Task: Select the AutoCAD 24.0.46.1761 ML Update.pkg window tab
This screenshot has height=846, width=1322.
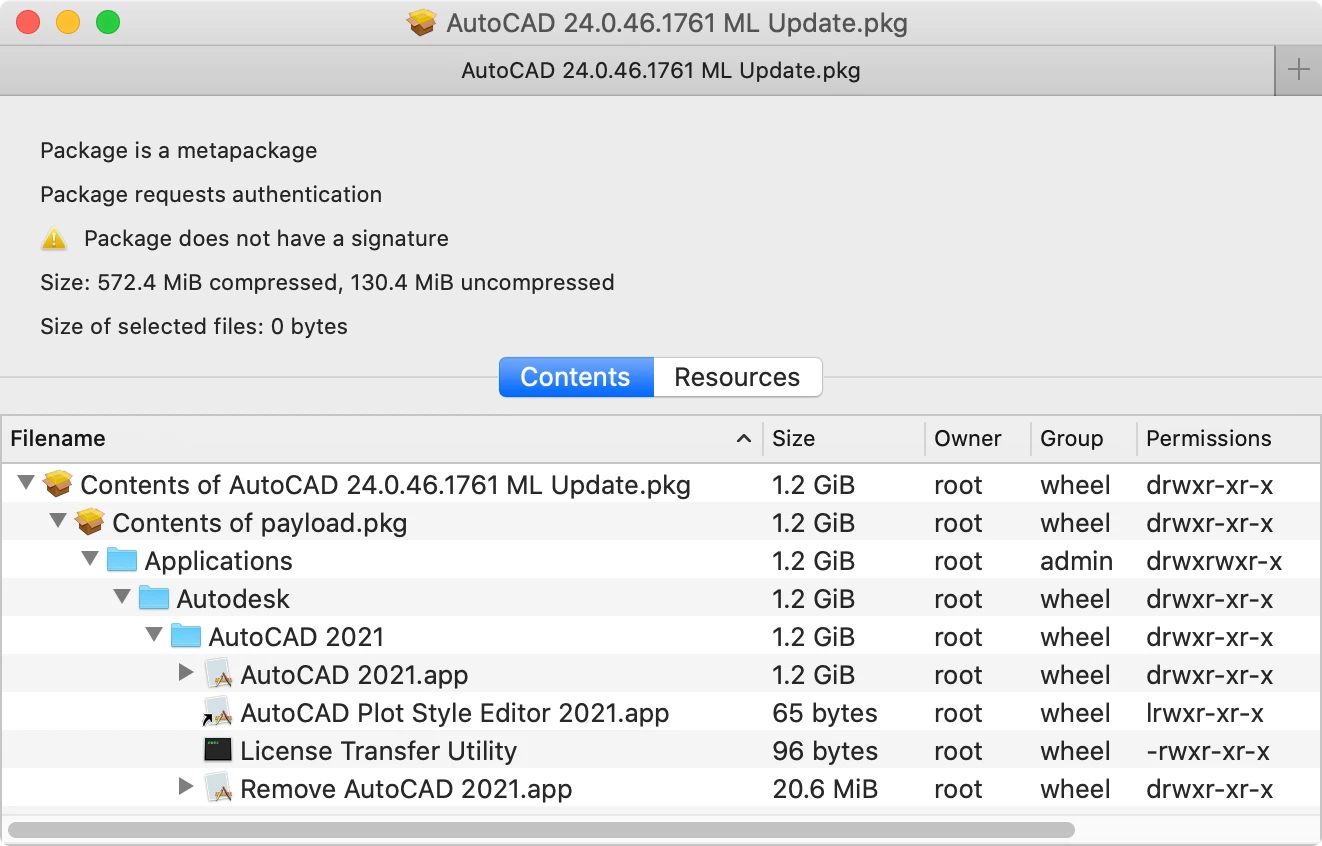Action: (x=638, y=70)
